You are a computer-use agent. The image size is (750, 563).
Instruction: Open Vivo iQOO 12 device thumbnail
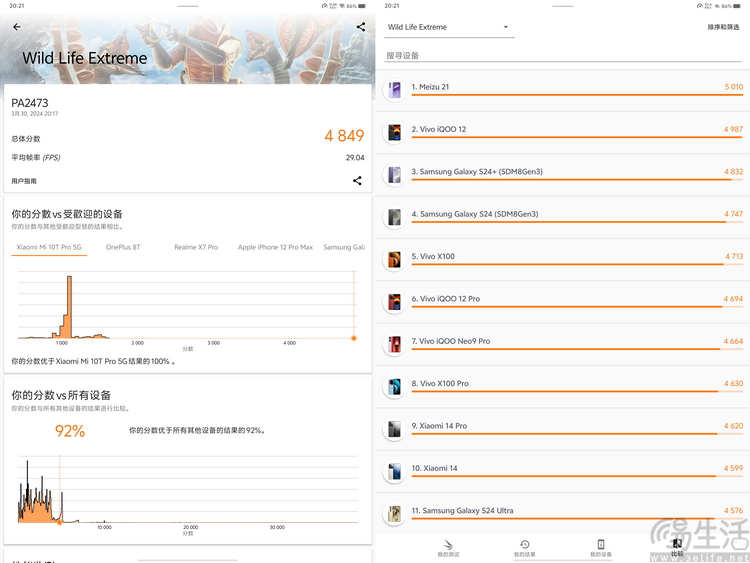(394, 132)
